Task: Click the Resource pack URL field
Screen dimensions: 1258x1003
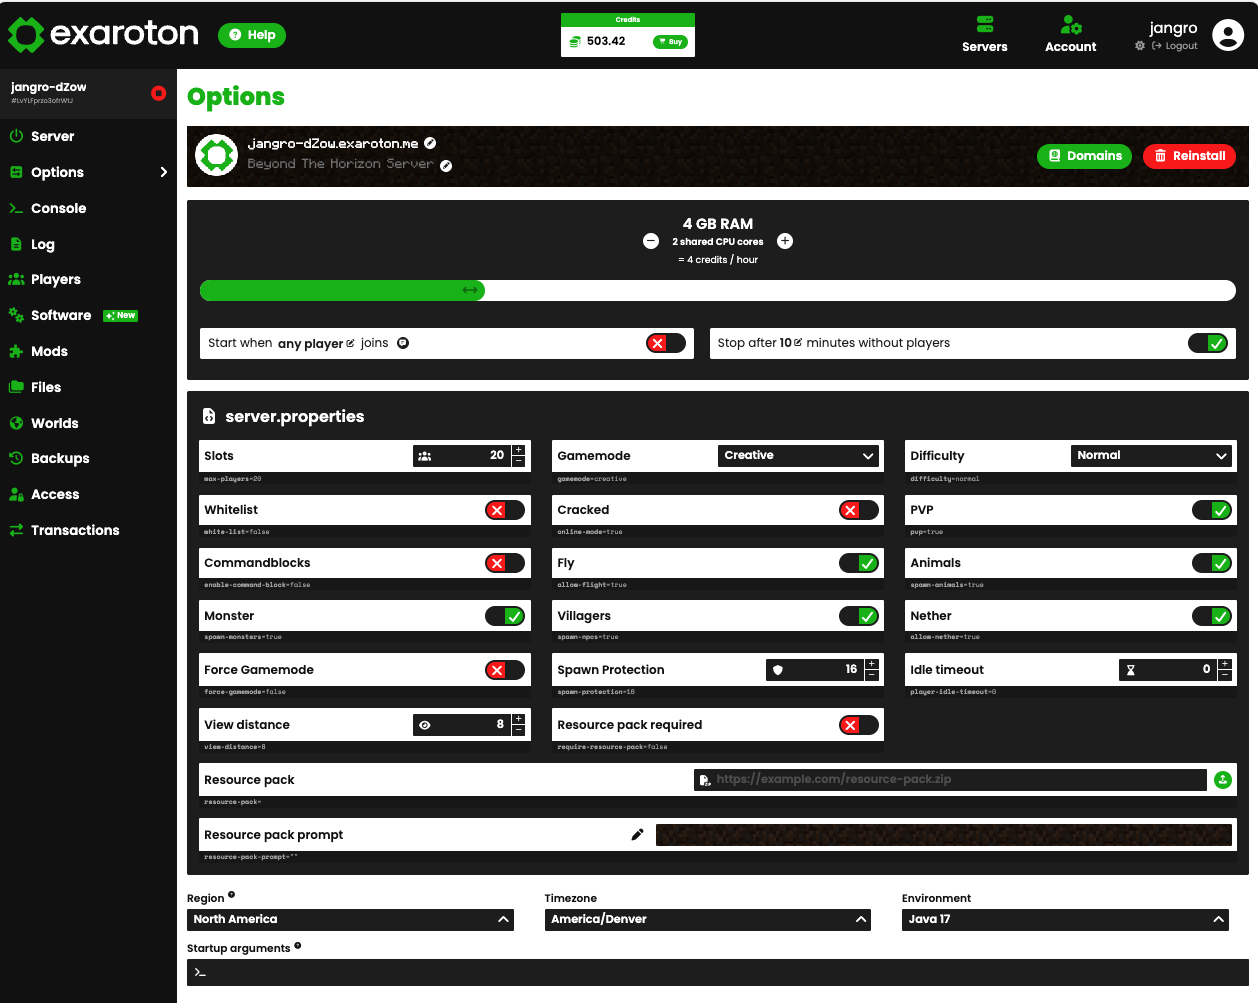Action: 950,780
